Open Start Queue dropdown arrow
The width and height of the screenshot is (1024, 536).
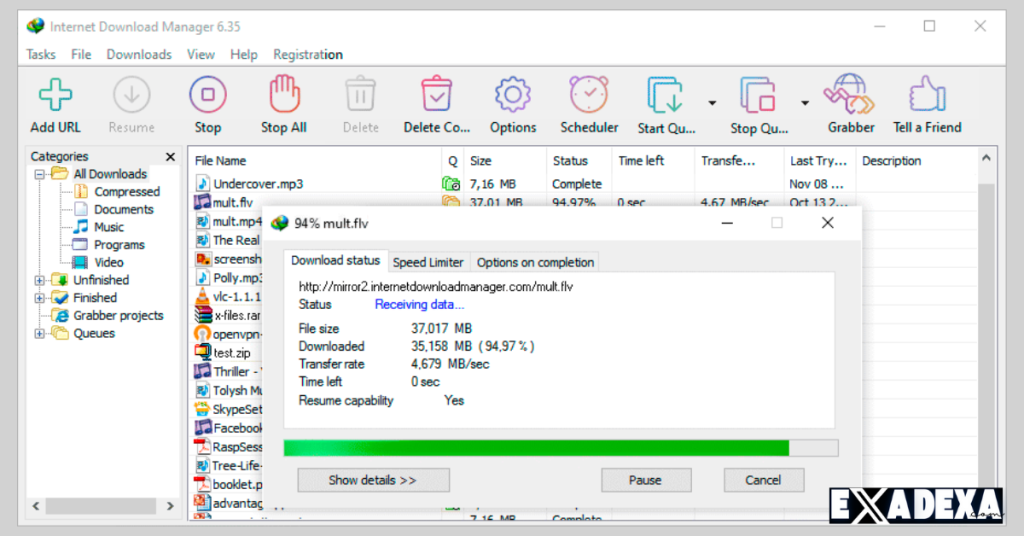click(712, 103)
